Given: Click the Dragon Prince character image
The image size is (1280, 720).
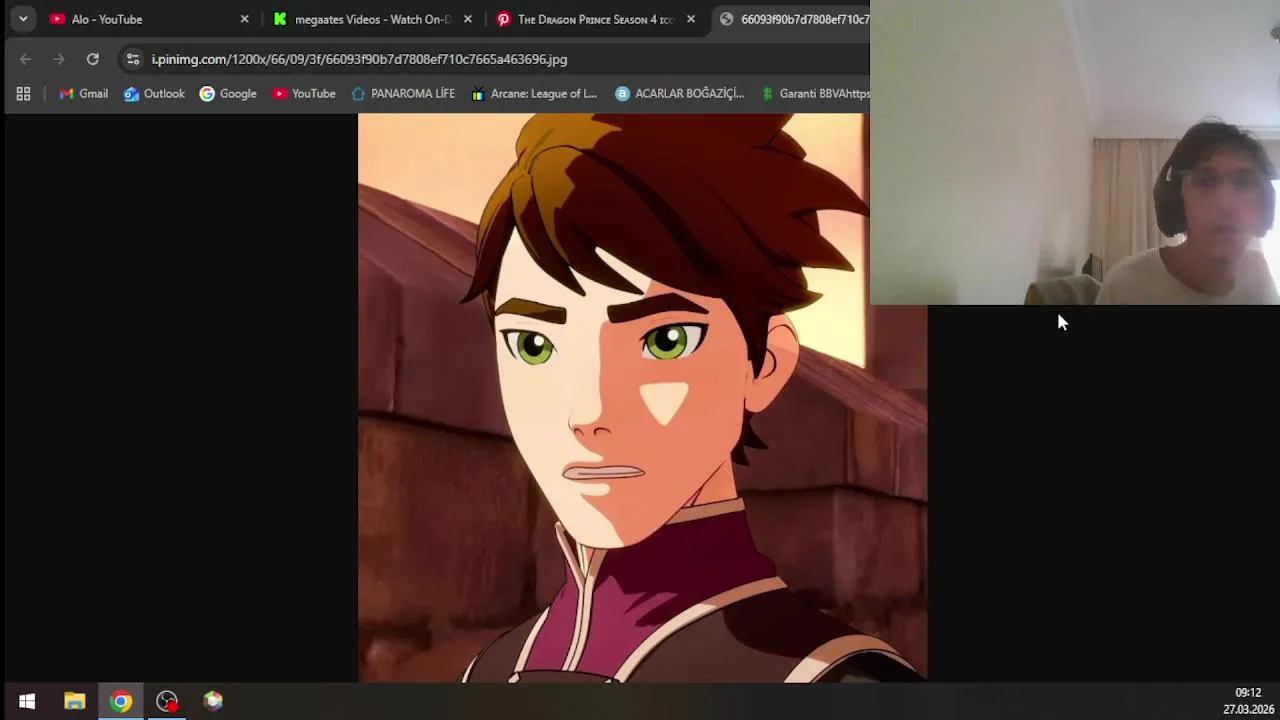Looking at the screenshot, I should [642, 397].
